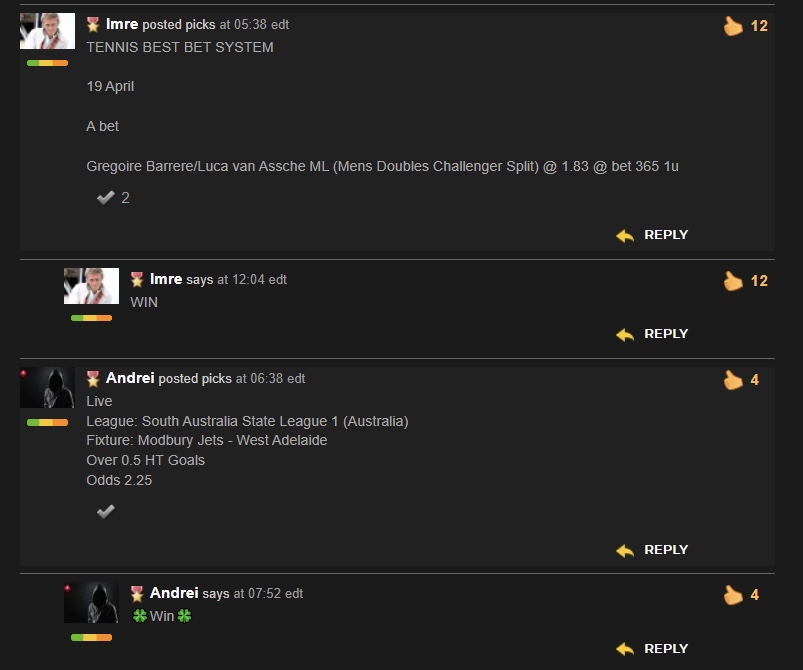
Task: Click reply arrow under Imre's tennis picks
Action: coord(625,235)
